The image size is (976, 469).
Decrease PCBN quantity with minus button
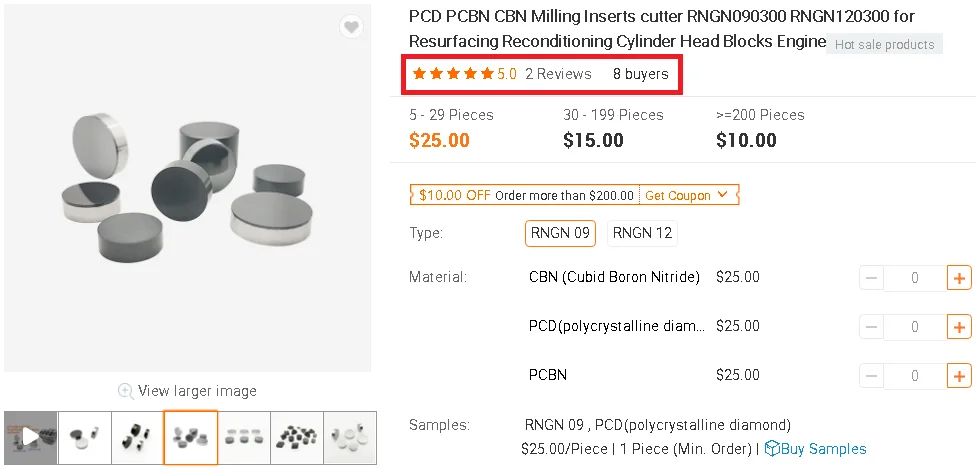(x=871, y=376)
